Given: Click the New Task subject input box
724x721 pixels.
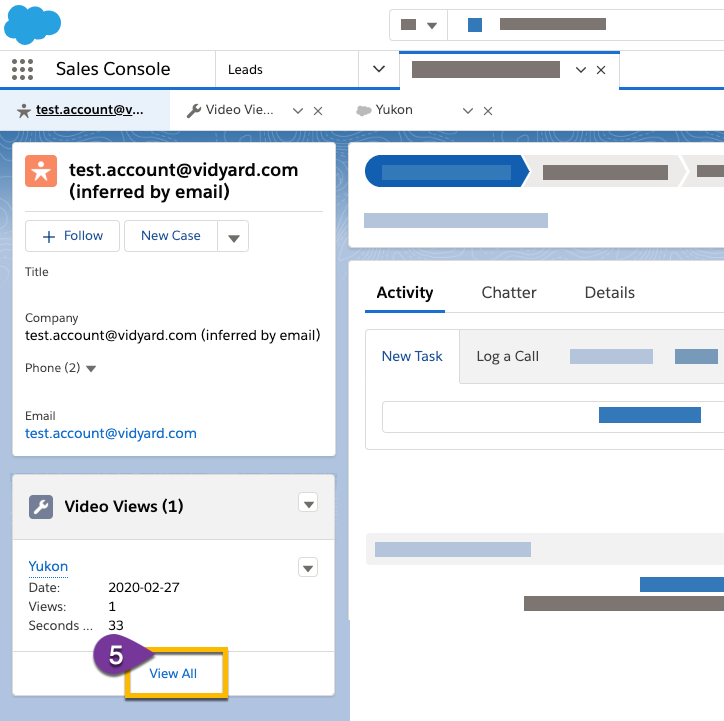Looking at the screenshot, I should tap(553, 417).
